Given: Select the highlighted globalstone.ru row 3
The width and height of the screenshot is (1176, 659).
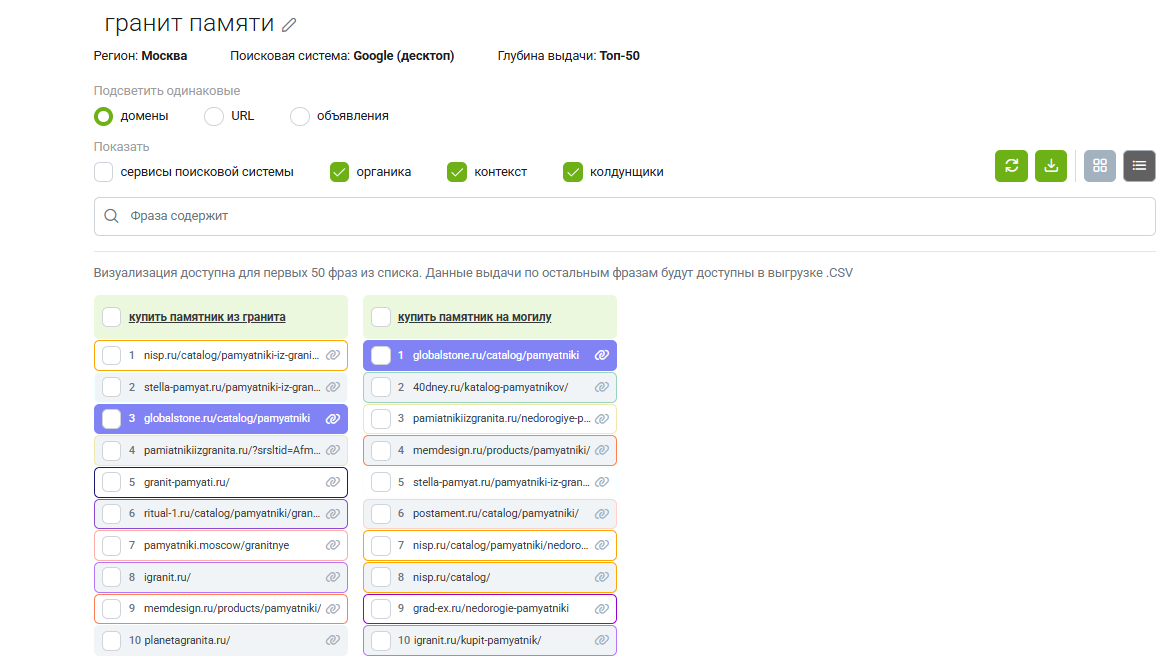Looking at the screenshot, I should tap(112, 418).
